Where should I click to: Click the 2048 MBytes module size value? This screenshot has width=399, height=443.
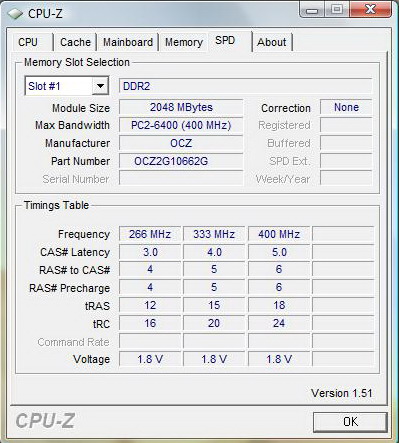181,107
